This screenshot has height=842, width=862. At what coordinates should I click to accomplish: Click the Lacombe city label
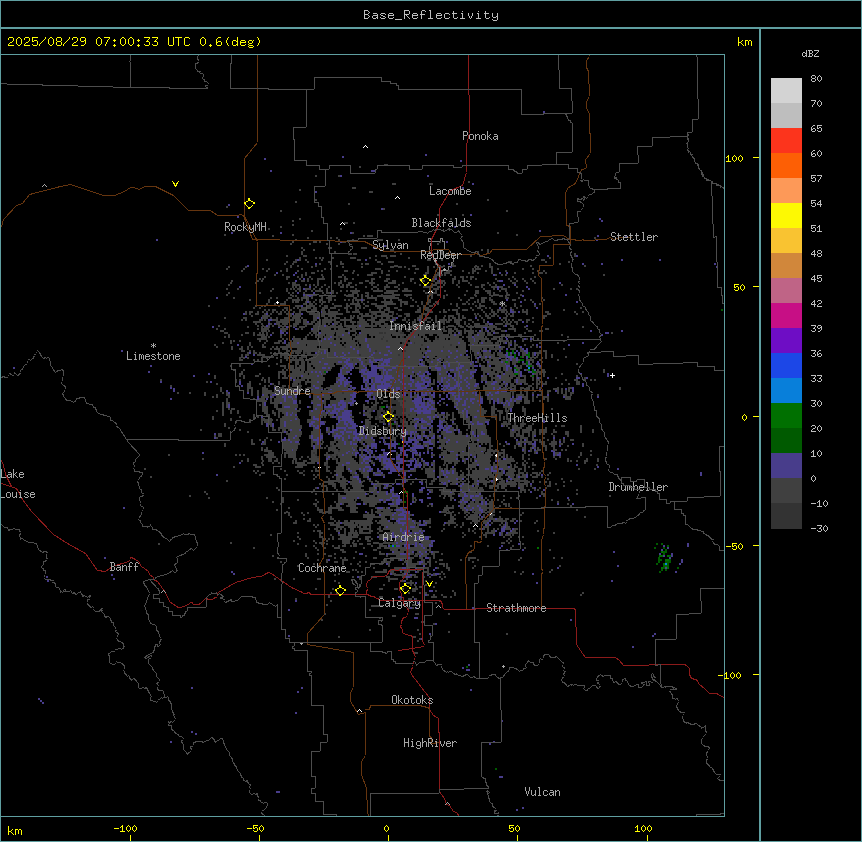pos(450,191)
